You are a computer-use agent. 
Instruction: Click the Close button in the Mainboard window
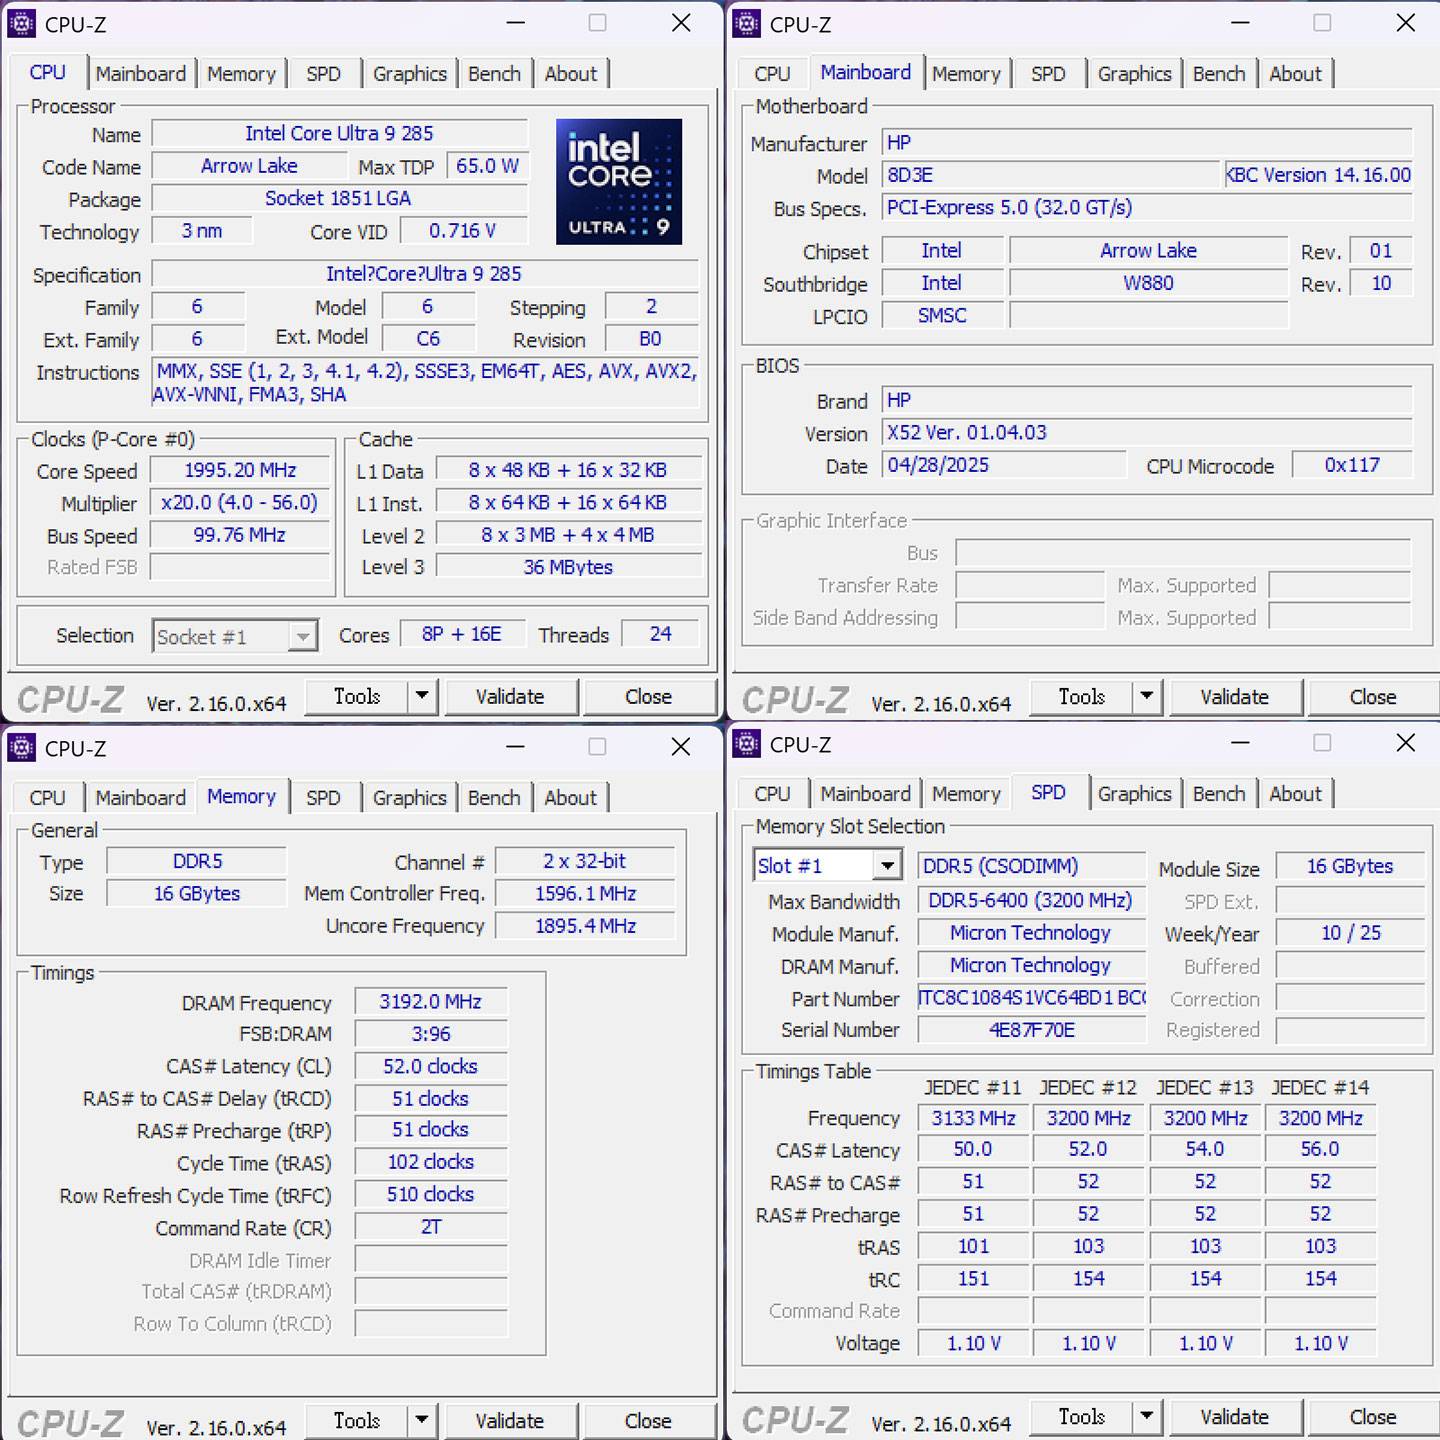[1372, 697]
